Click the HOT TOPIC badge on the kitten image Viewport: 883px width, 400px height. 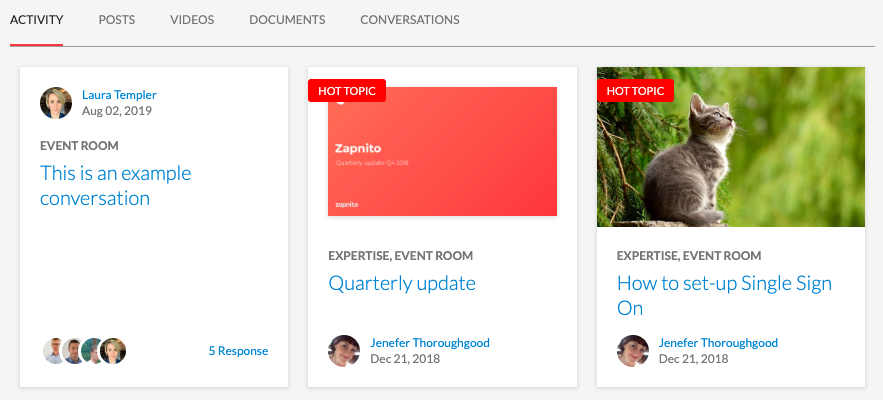pyautogui.click(x=635, y=91)
